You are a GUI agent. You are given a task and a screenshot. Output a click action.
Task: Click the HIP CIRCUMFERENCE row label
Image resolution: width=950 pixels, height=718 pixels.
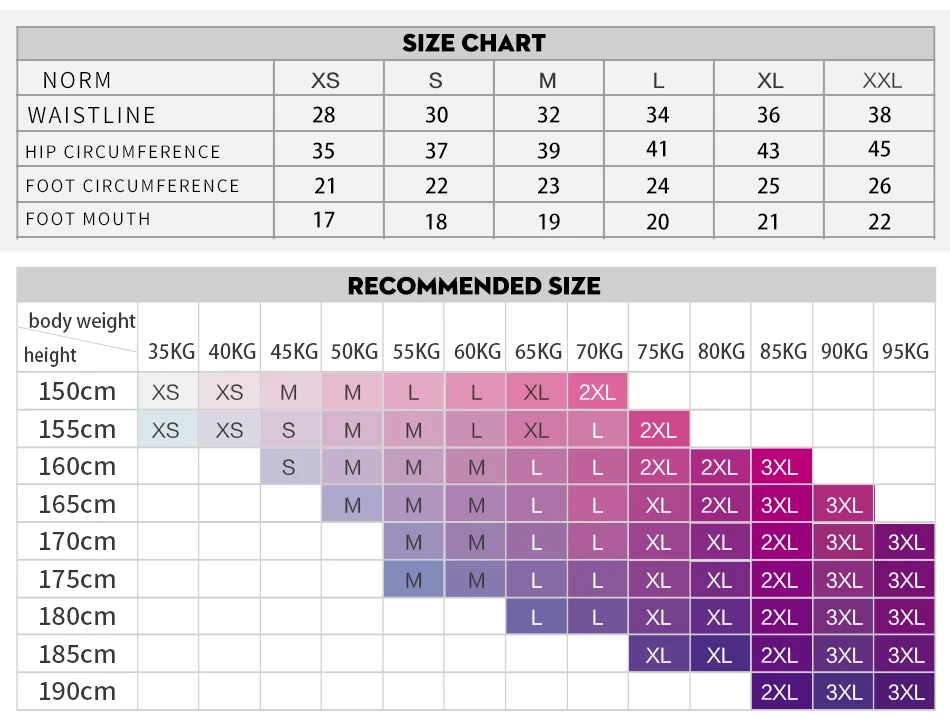tap(123, 151)
